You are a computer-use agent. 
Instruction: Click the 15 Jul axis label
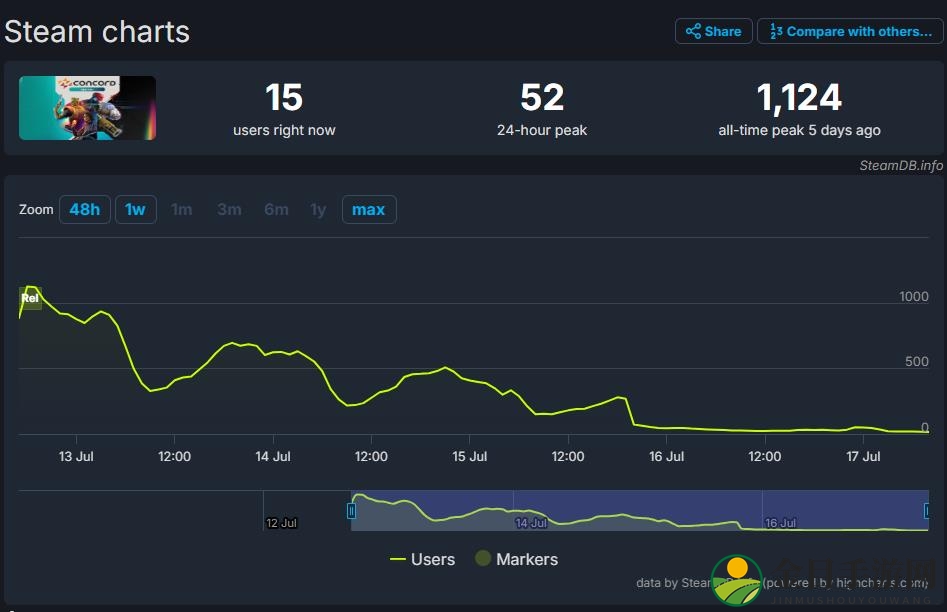click(470, 456)
